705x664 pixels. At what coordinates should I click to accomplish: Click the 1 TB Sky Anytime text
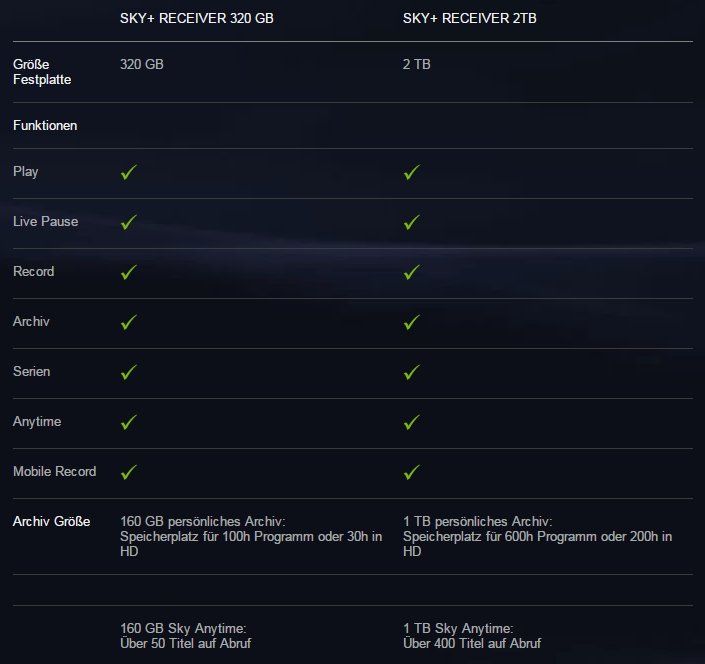click(x=458, y=628)
